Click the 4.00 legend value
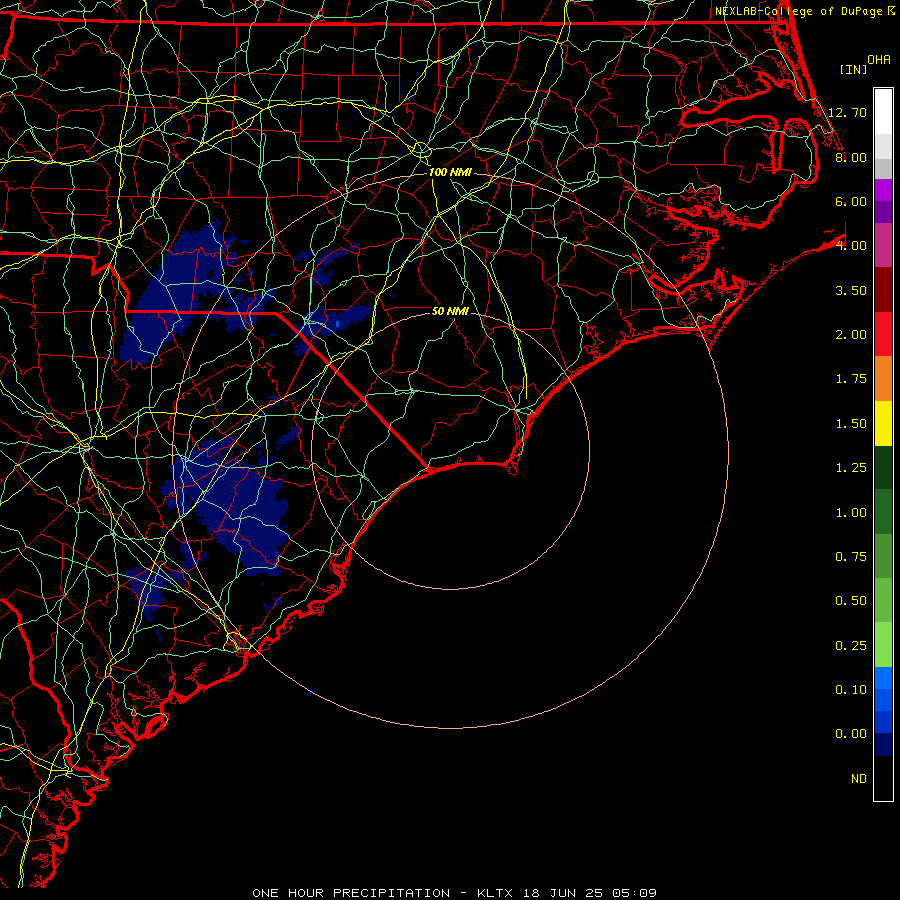The height and width of the screenshot is (900, 900). pos(851,246)
